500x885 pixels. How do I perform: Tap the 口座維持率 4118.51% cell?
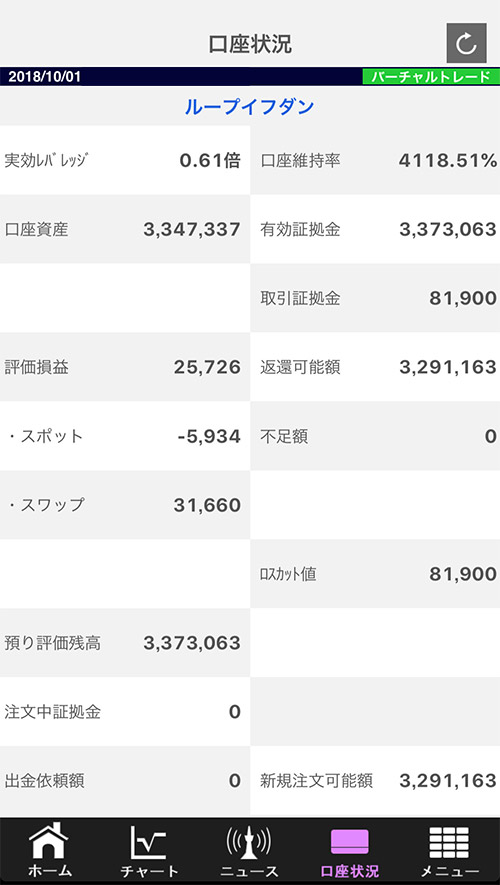point(375,160)
